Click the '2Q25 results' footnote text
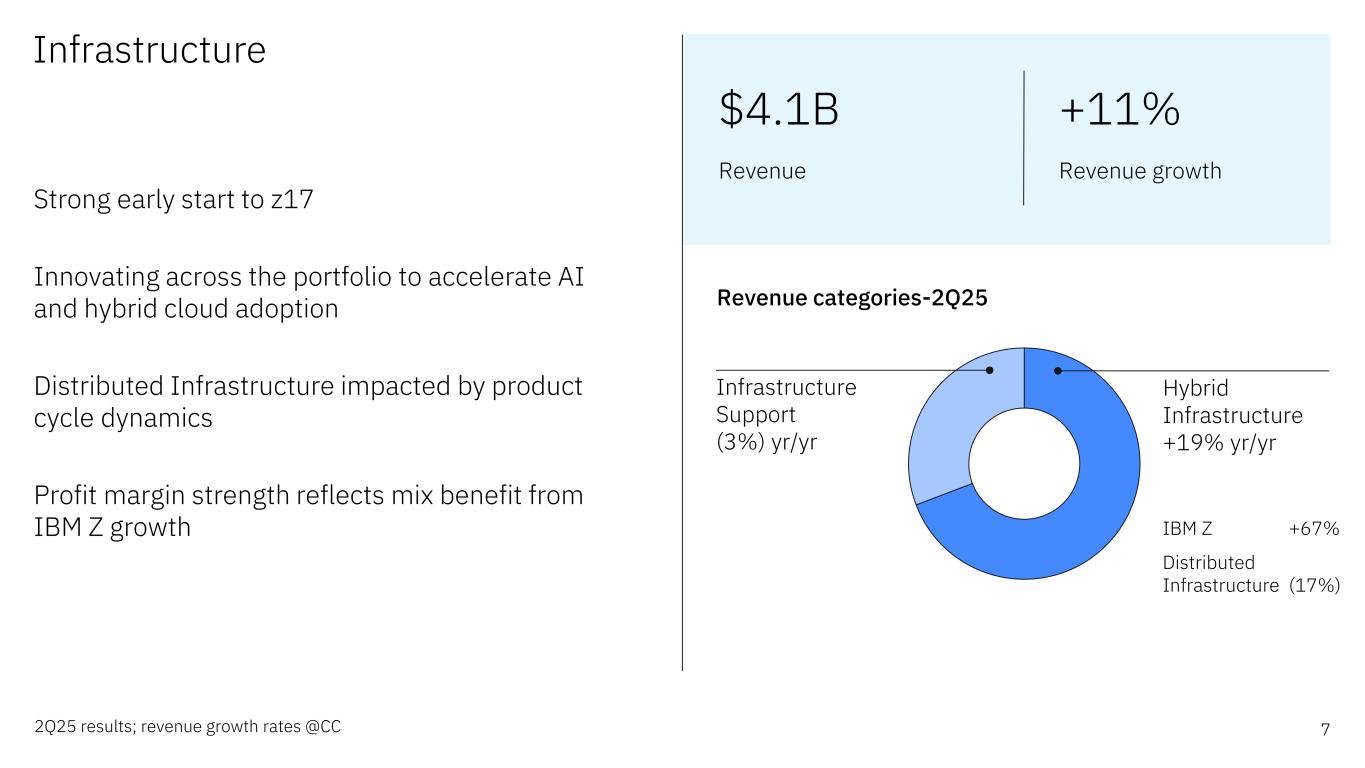Viewport: 1365px width, 768px height. click(187, 728)
